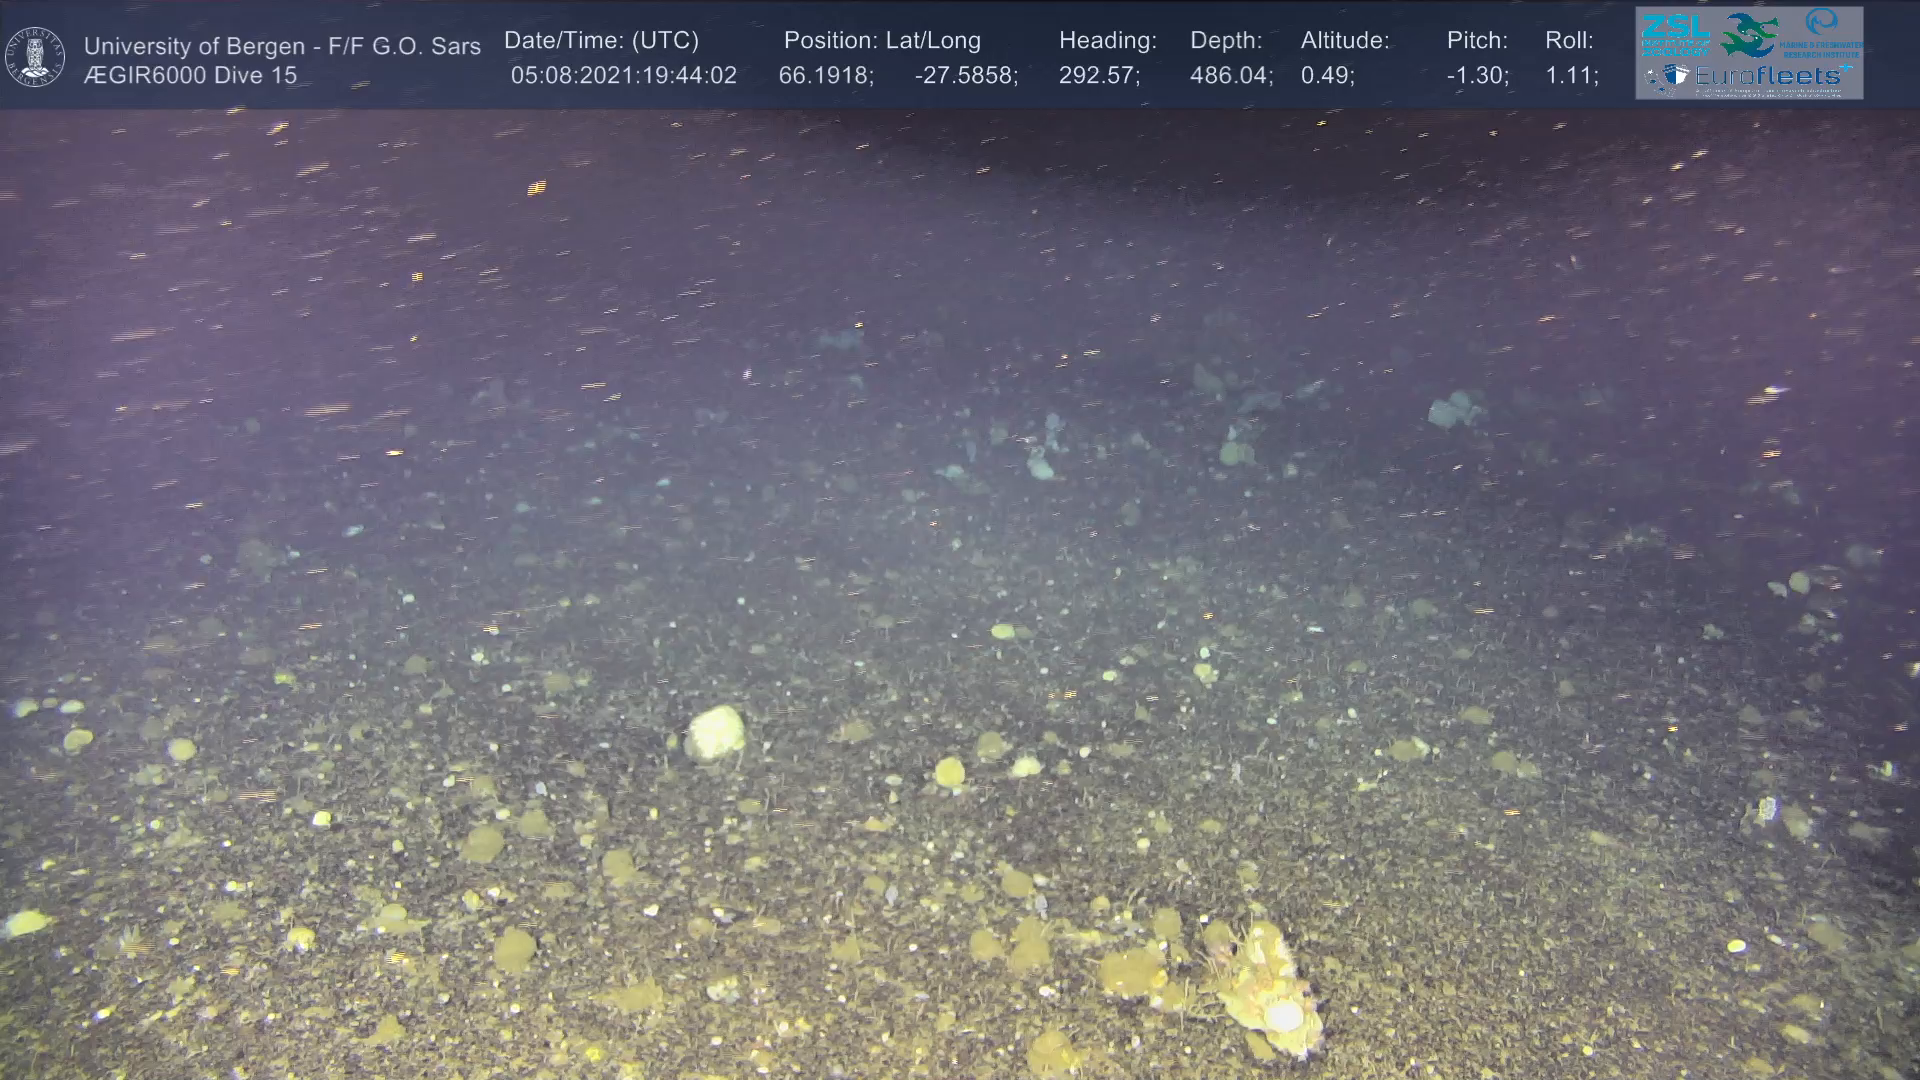Click the Heading value 292.57

1098,76
